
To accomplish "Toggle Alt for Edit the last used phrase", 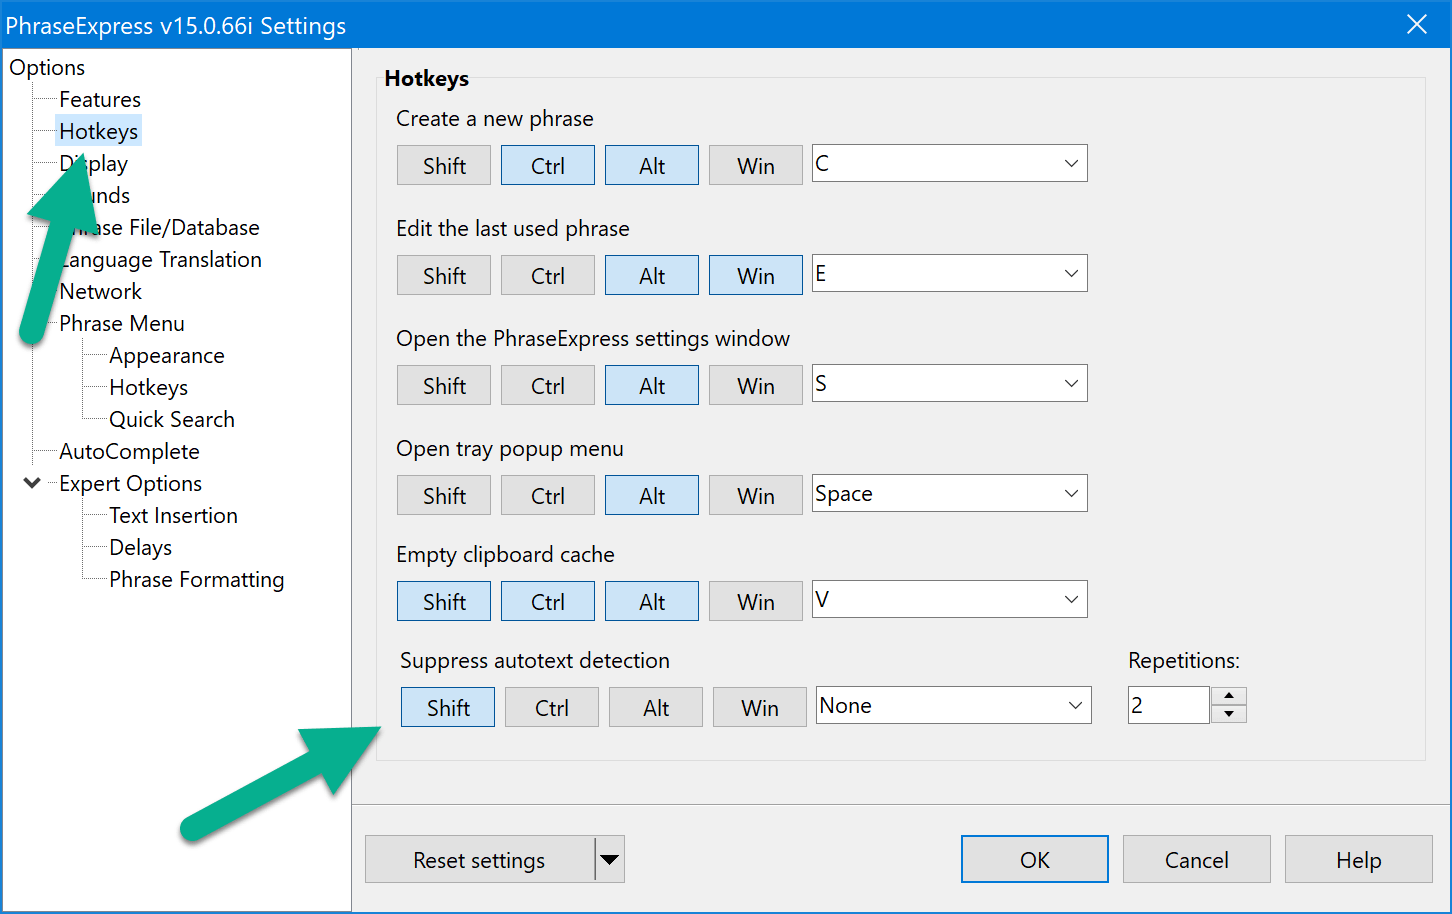I will 652,276.
